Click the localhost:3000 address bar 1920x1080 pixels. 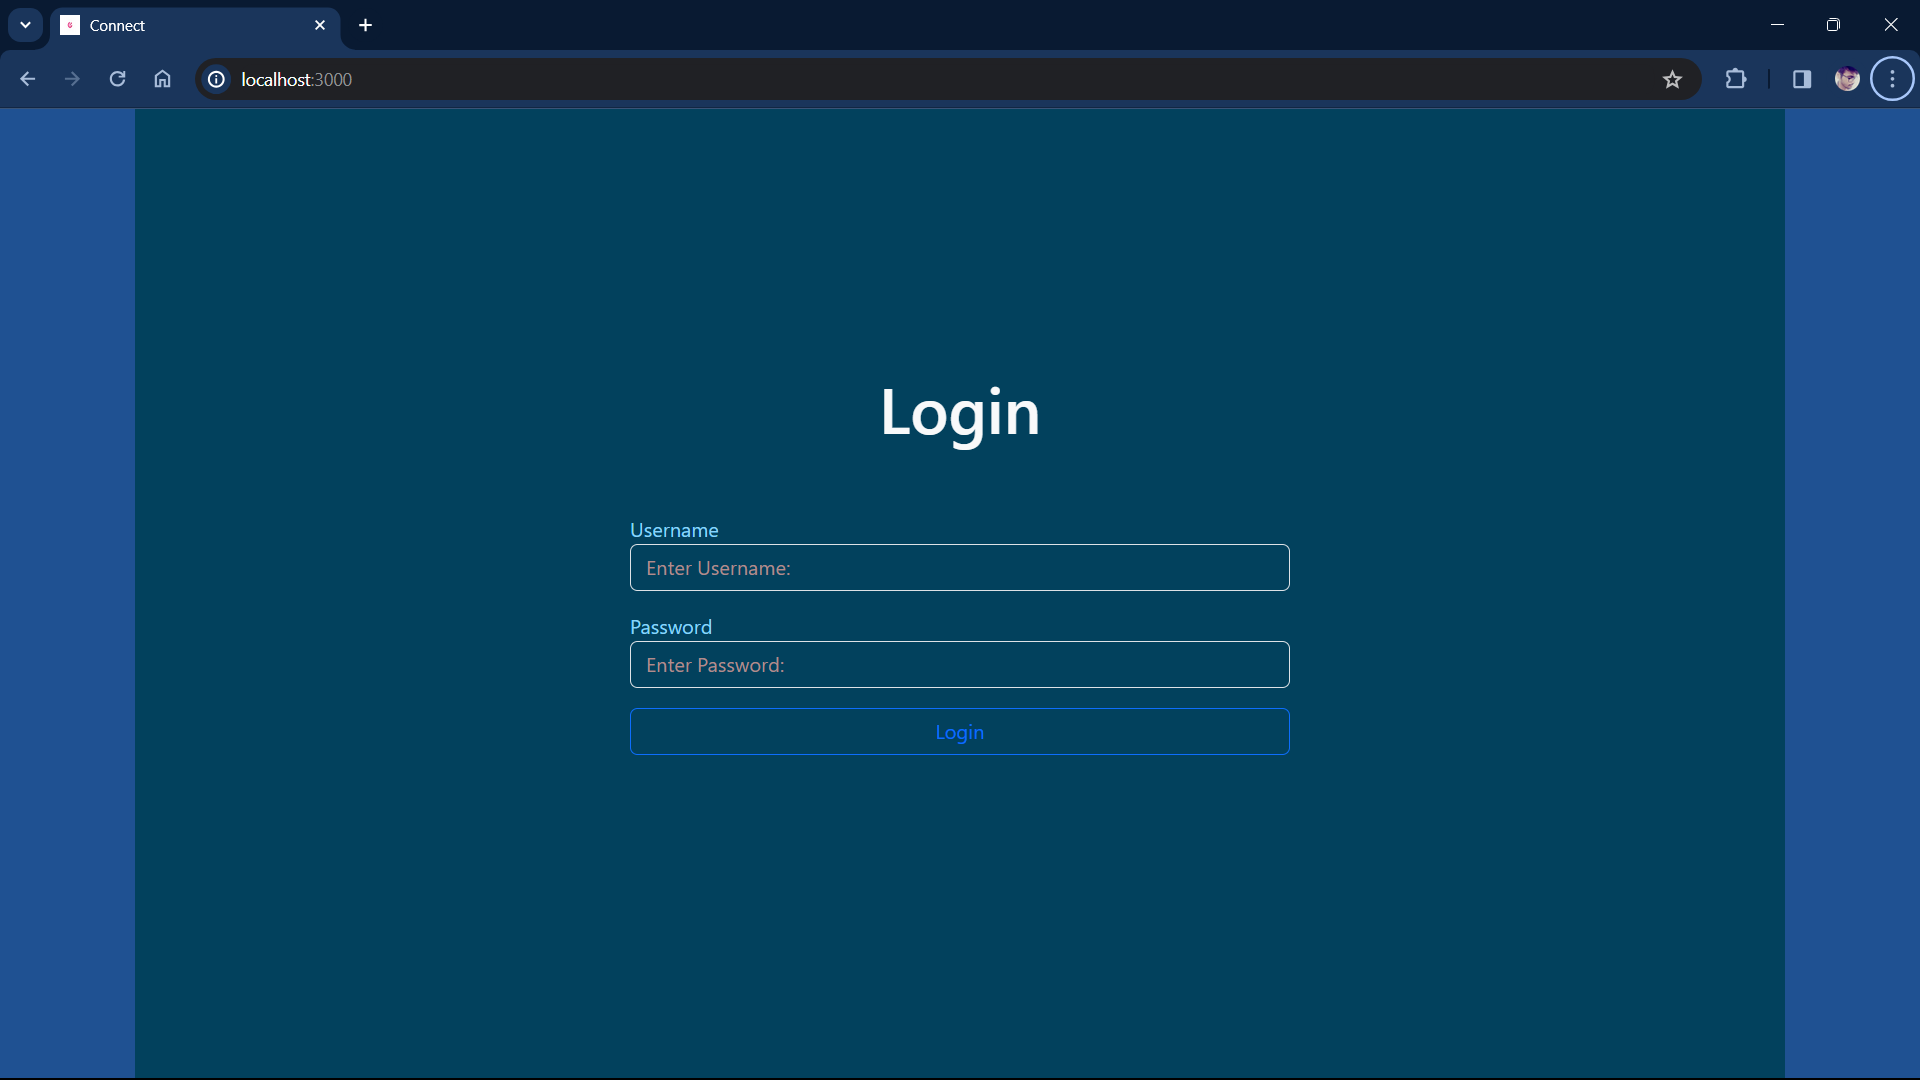pyautogui.click(x=900, y=79)
